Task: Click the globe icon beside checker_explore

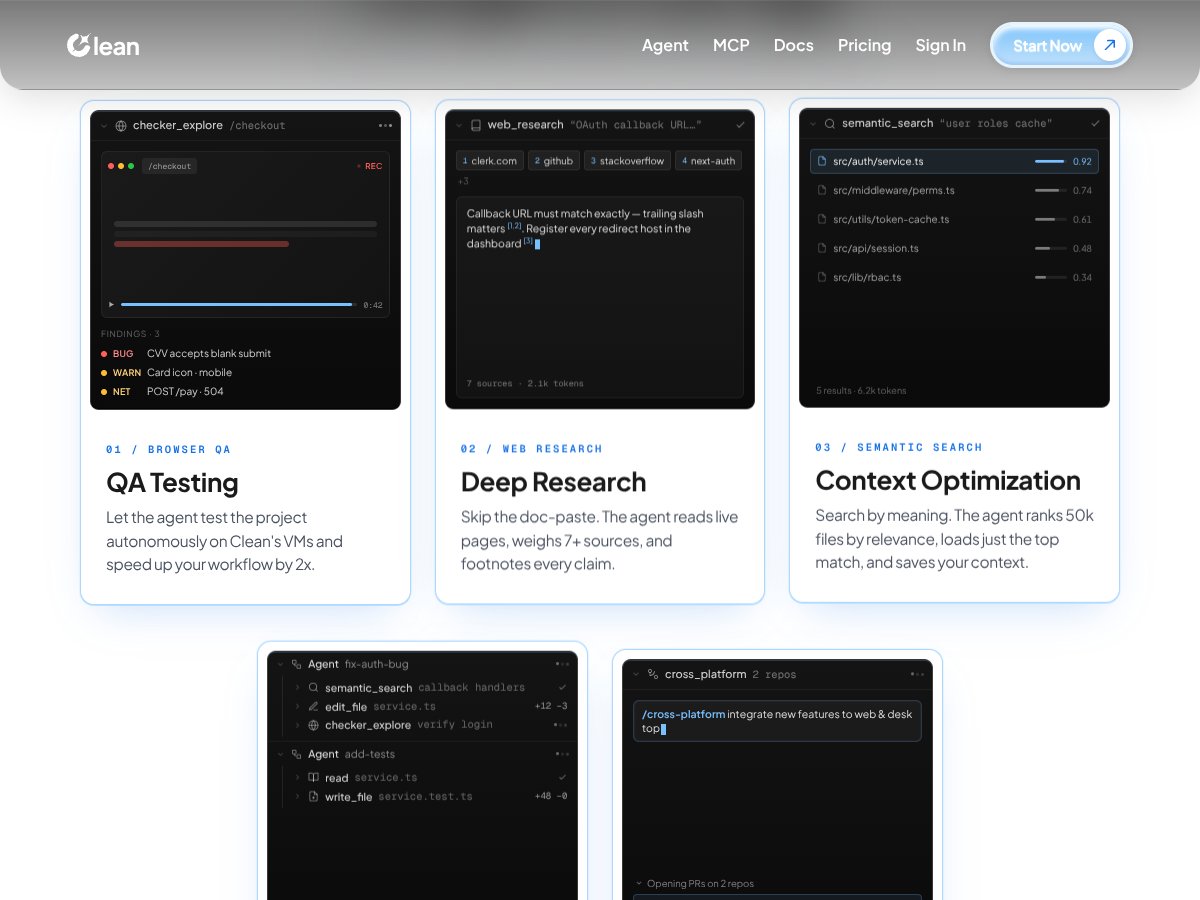Action: (x=121, y=126)
